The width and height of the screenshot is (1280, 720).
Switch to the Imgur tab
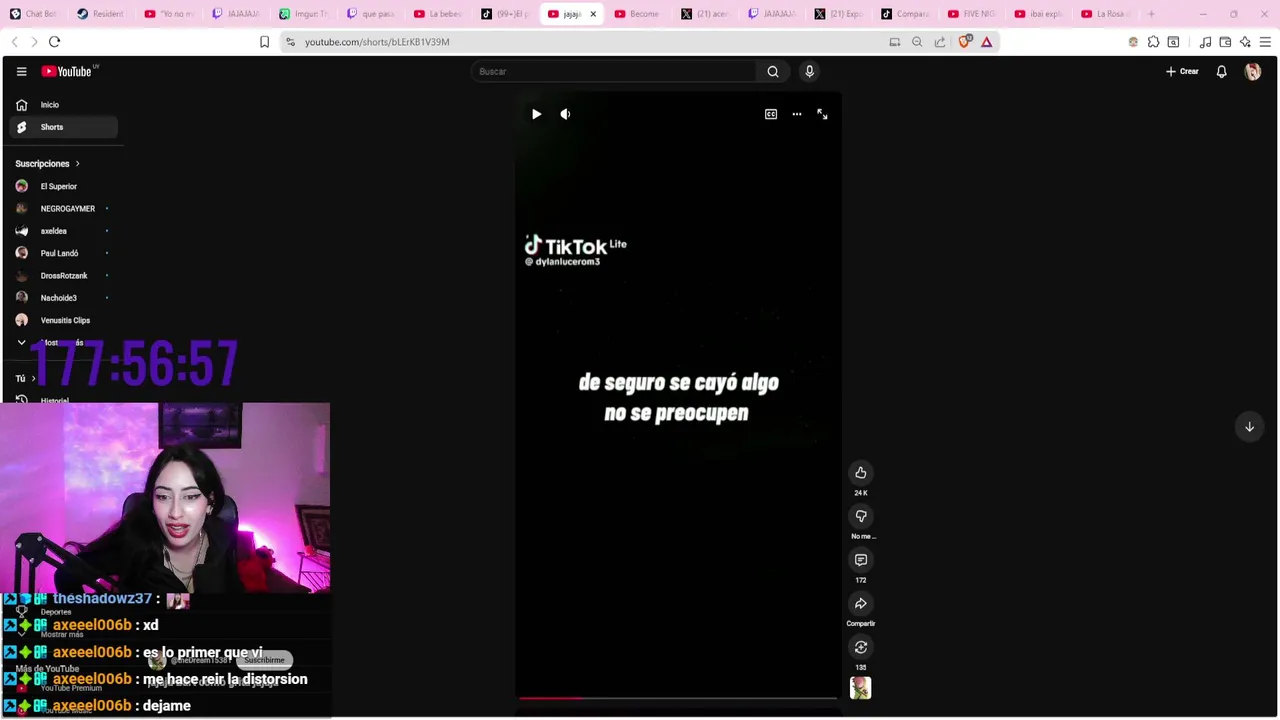(x=303, y=14)
